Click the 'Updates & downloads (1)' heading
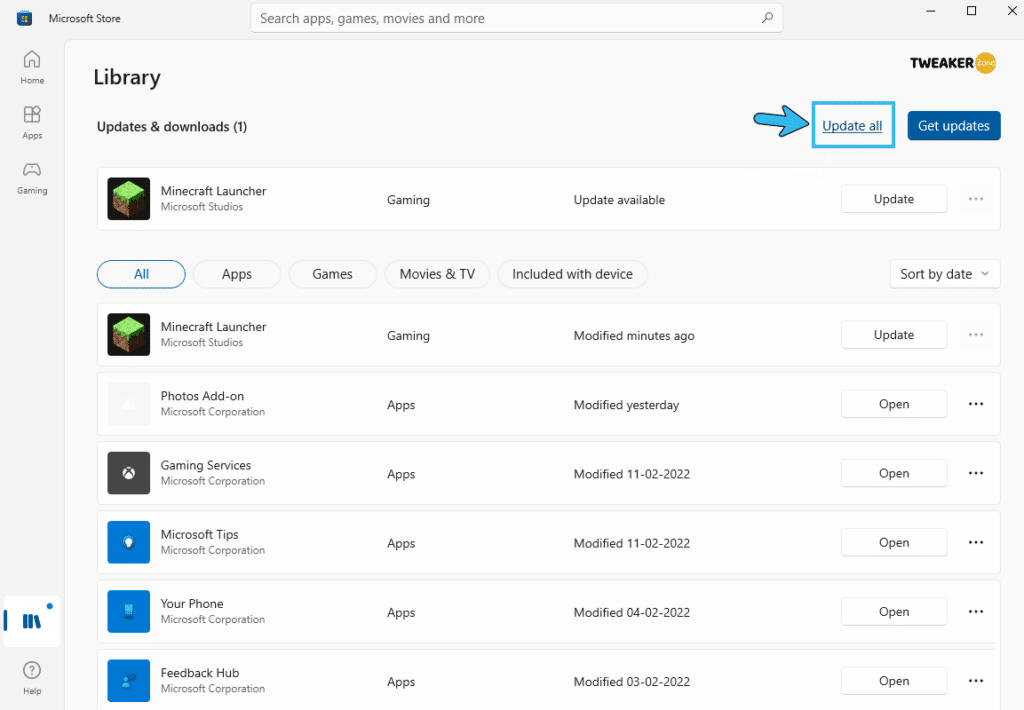 pos(172,127)
